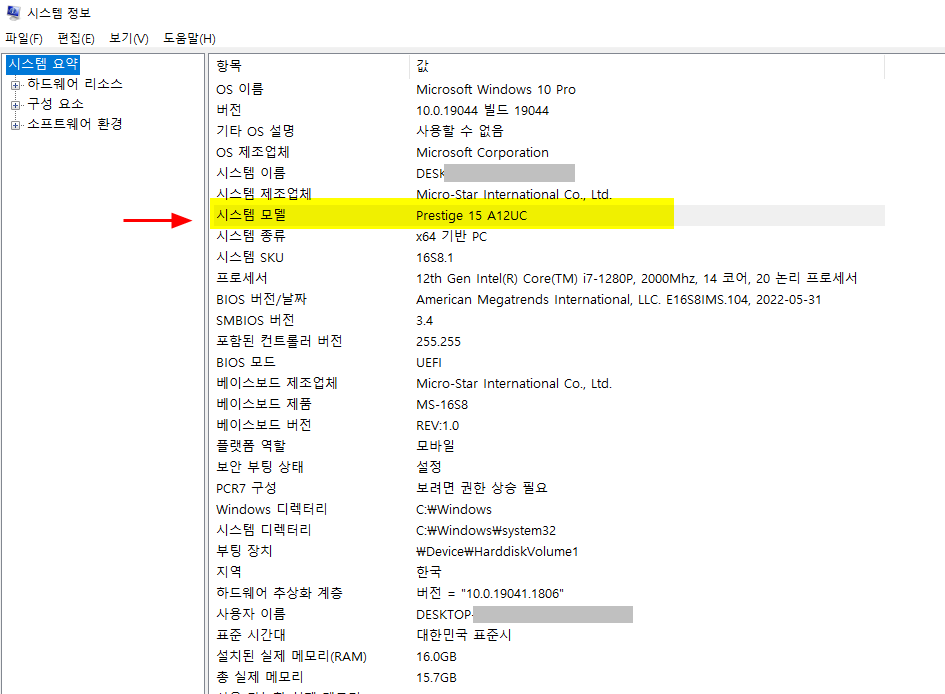Expand the 구성 요소 tree node
This screenshot has height=694, width=945.
coord(18,103)
